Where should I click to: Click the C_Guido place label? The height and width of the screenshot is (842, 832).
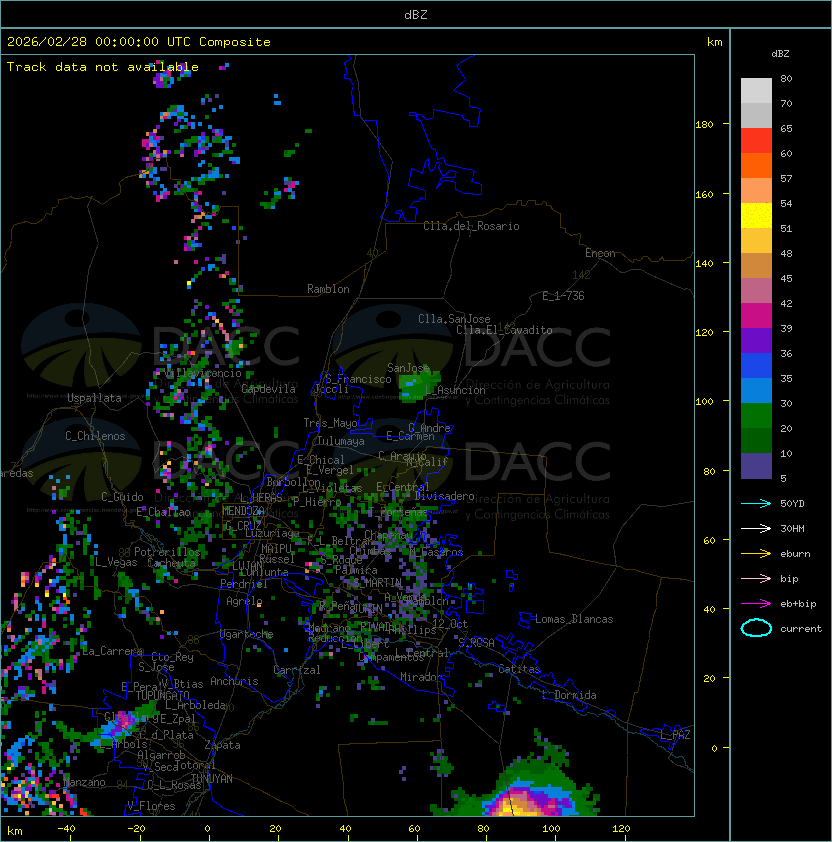click(122, 497)
